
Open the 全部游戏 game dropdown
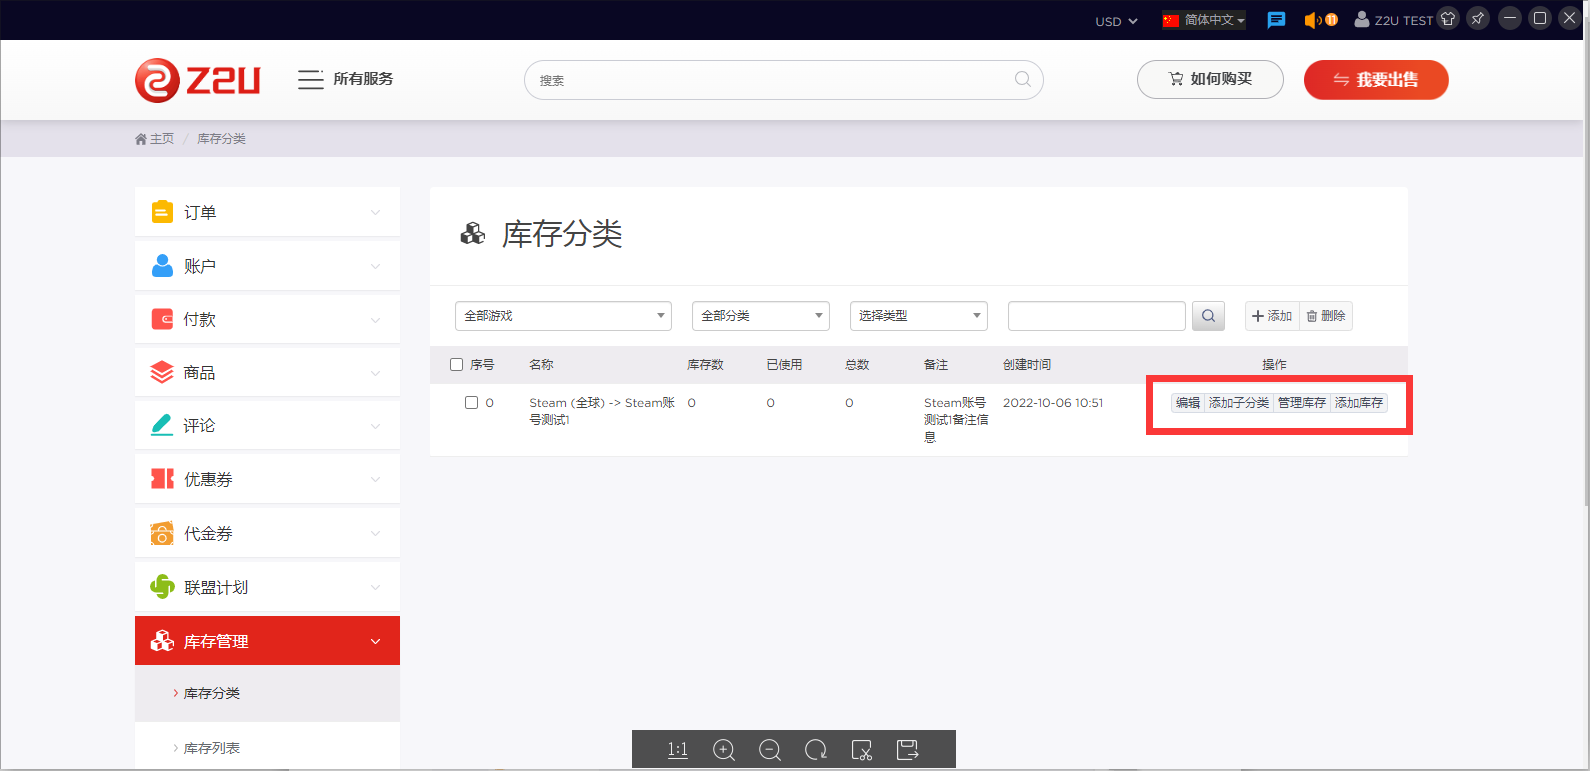(x=563, y=316)
